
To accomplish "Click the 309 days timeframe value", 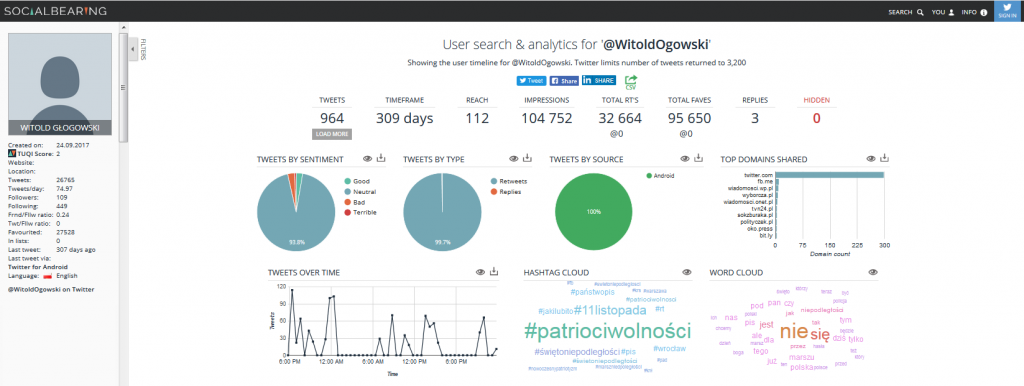I will tap(404, 118).
